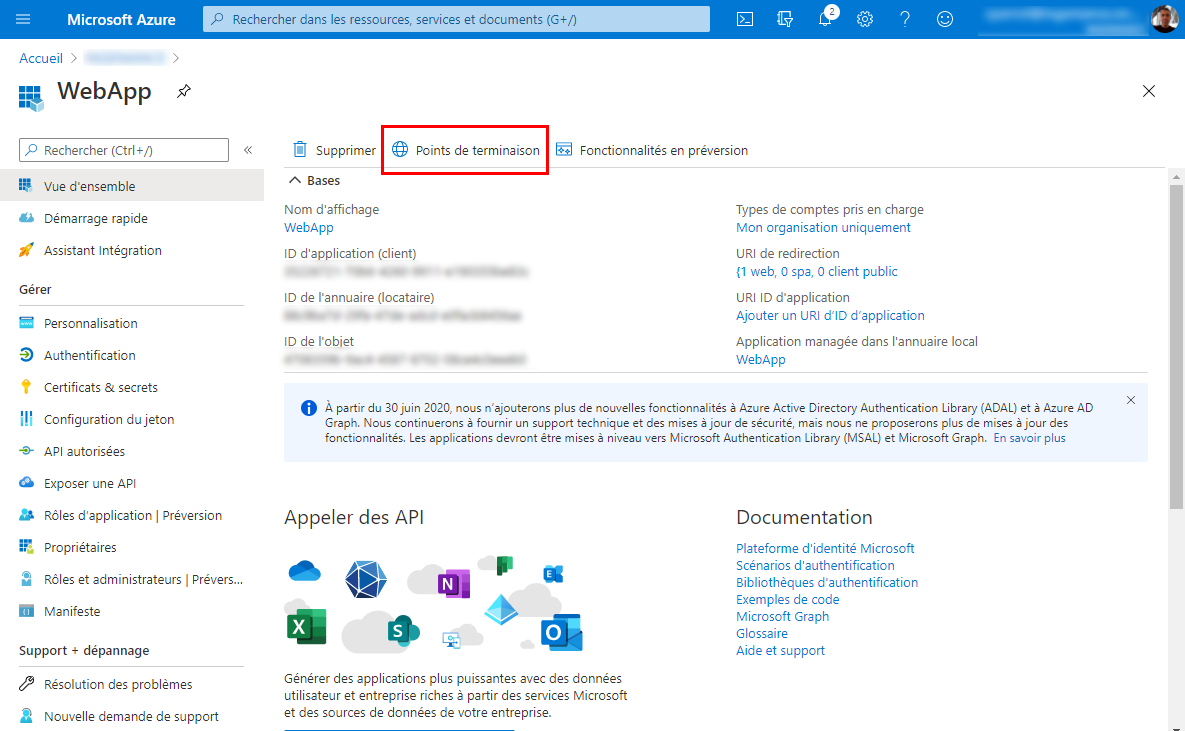Click the scrollbar up arrow
The image size is (1185, 731).
1176,176
